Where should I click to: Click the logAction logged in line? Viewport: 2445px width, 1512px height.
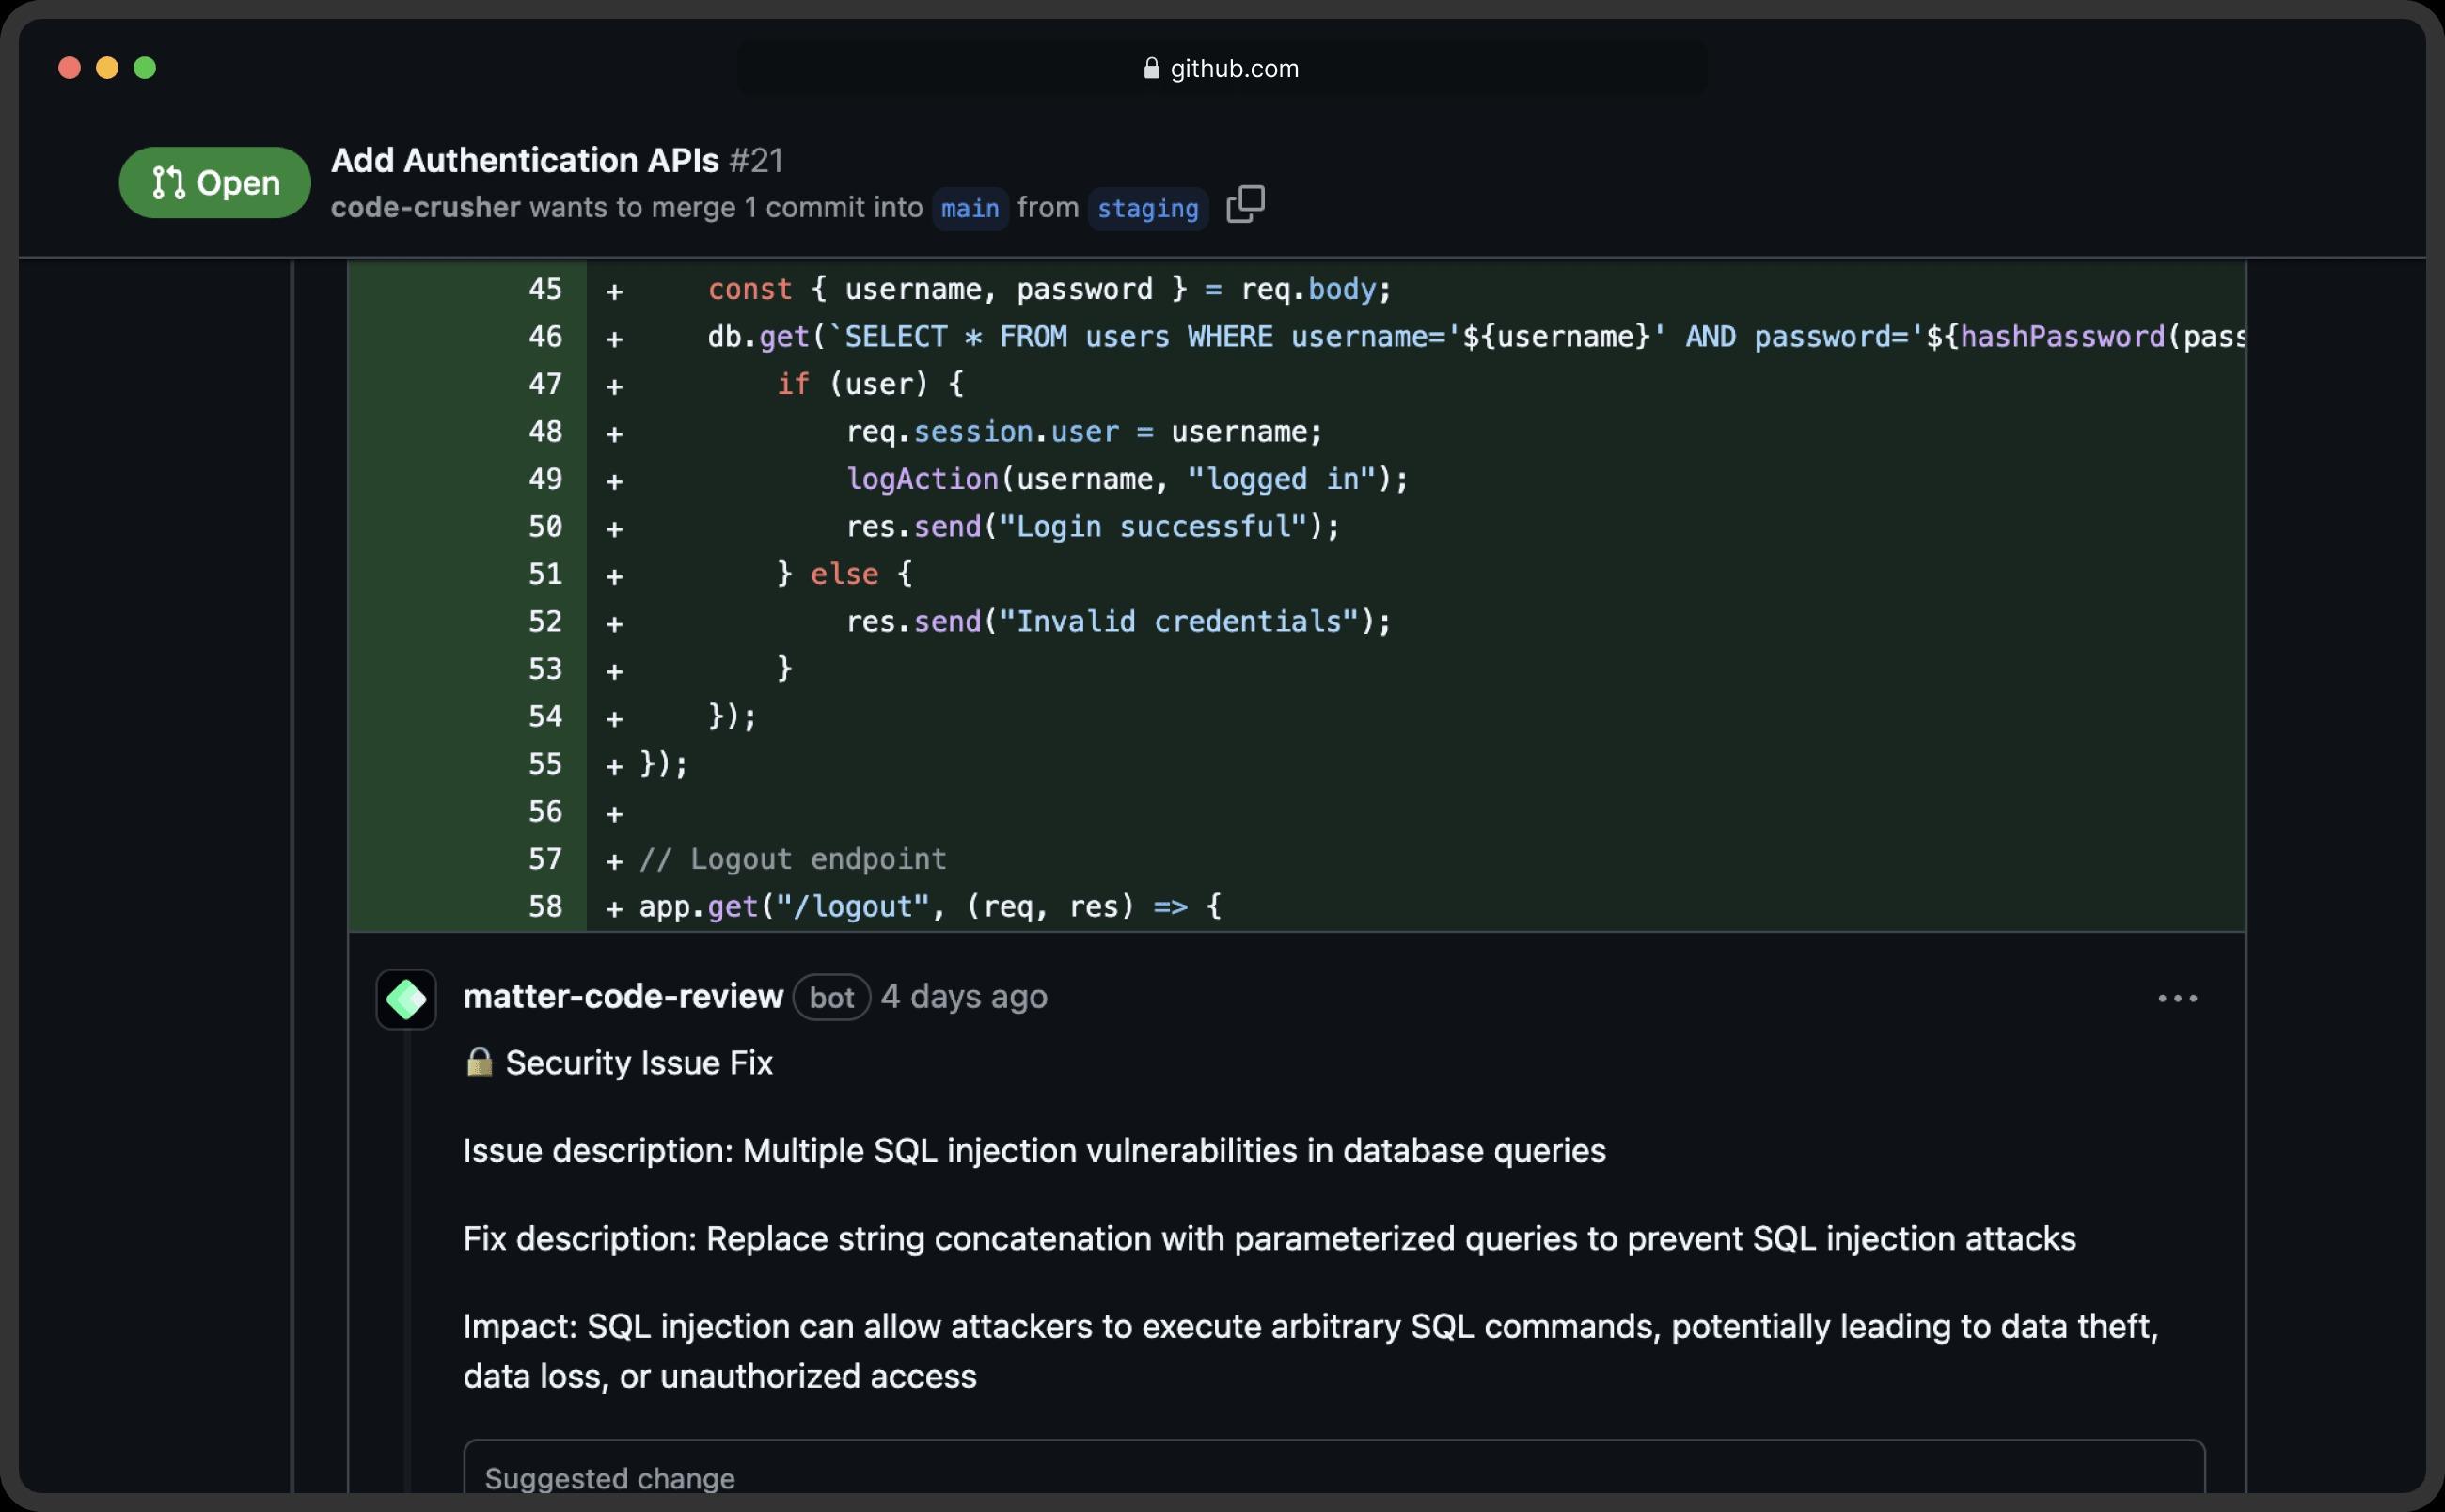(1127, 479)
